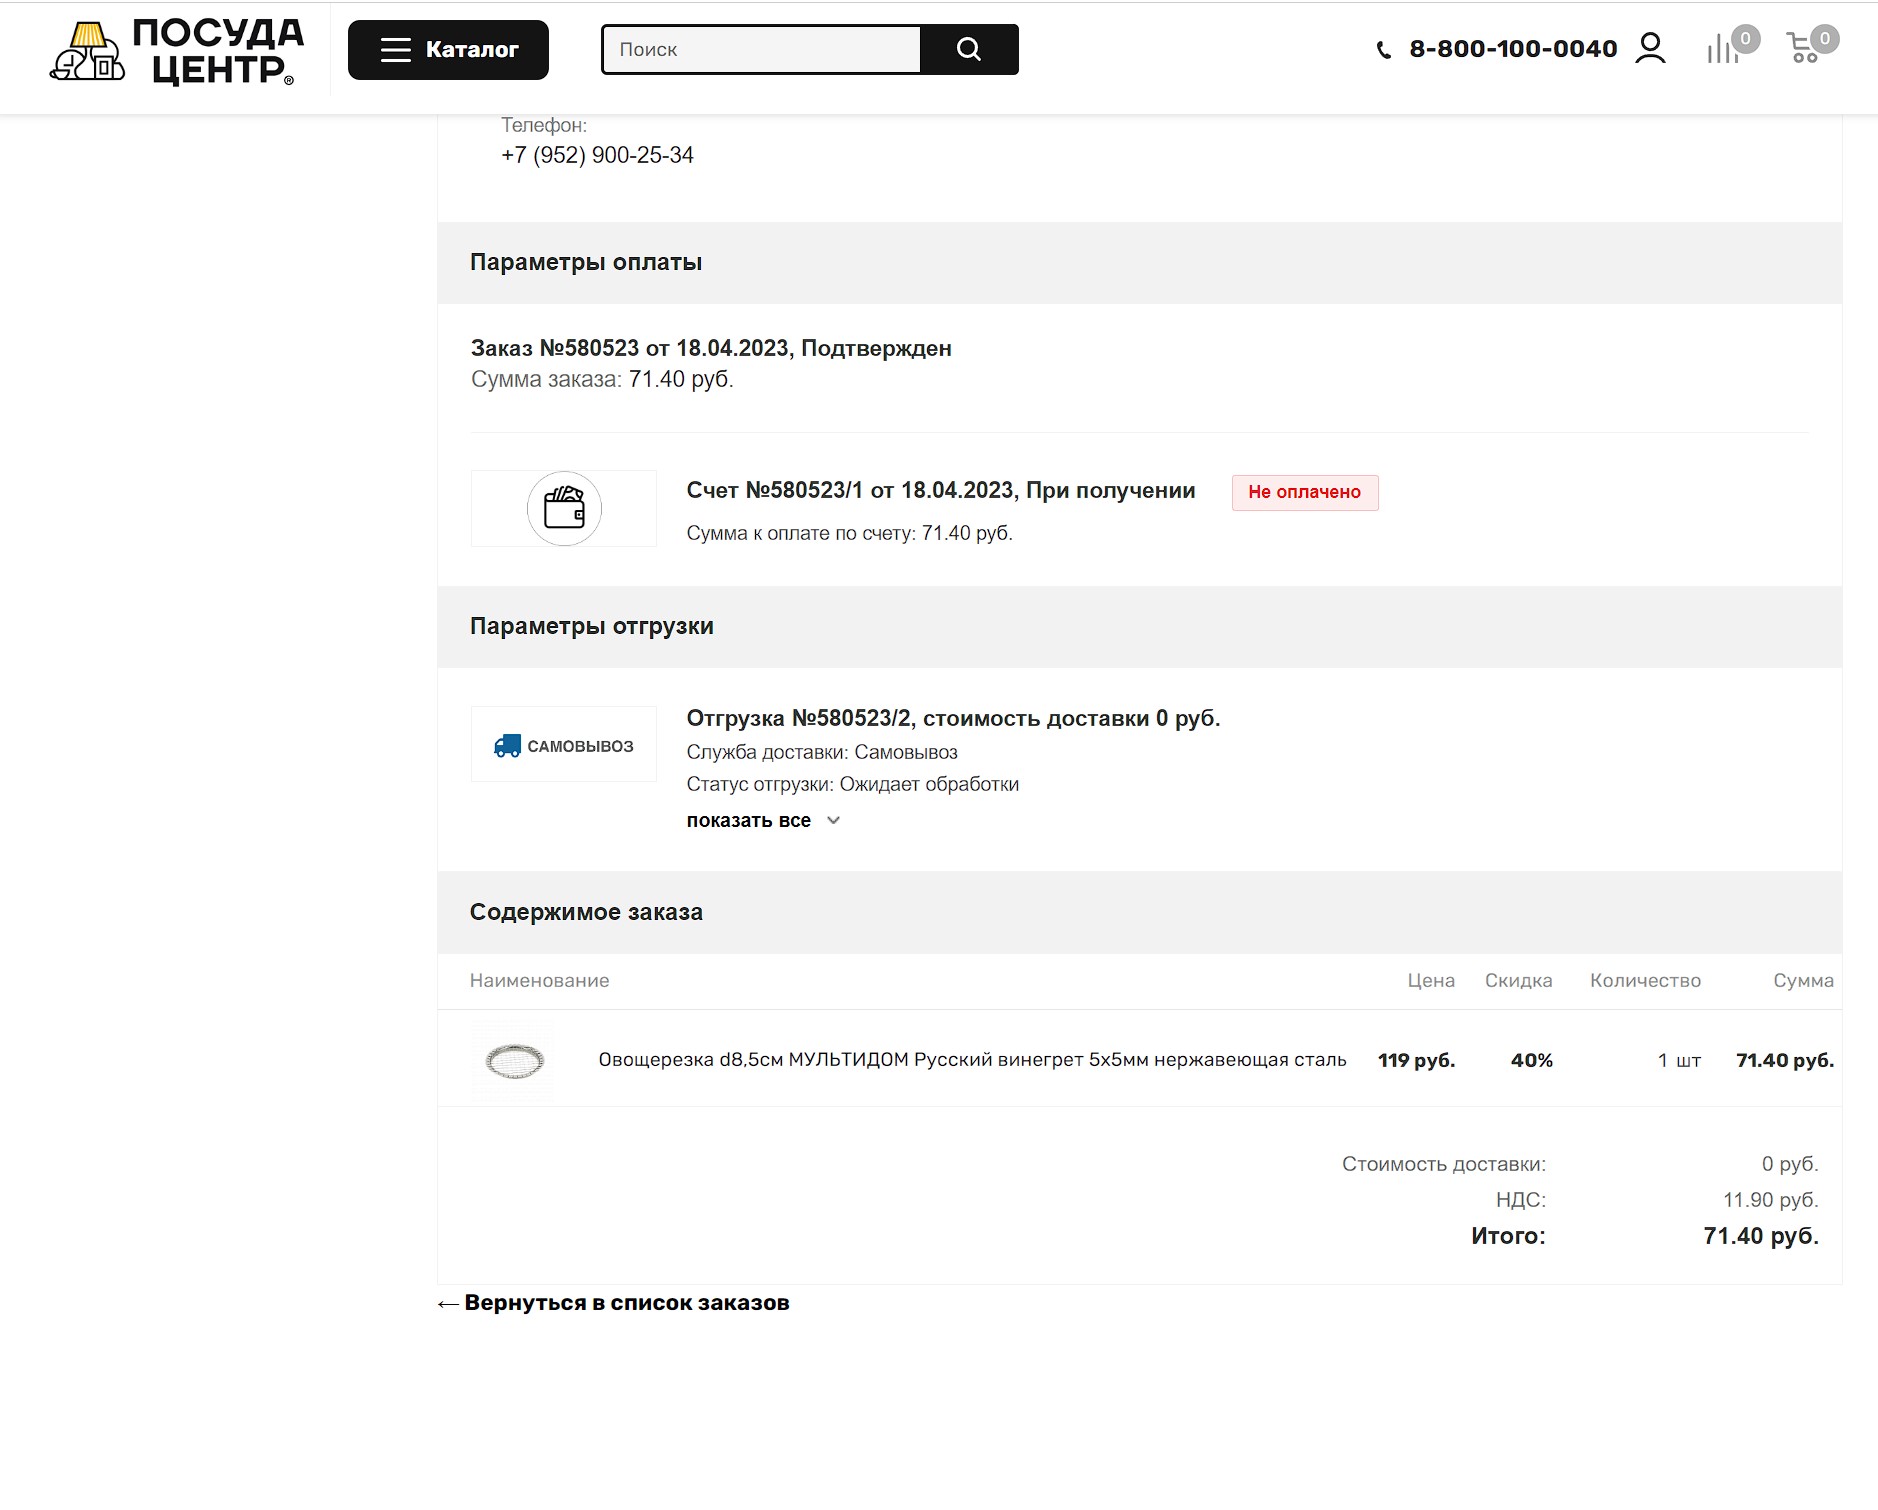Click the Количество column header
The width and height of the screenshot is (1878, 1510).
[x=1645, y=981]
